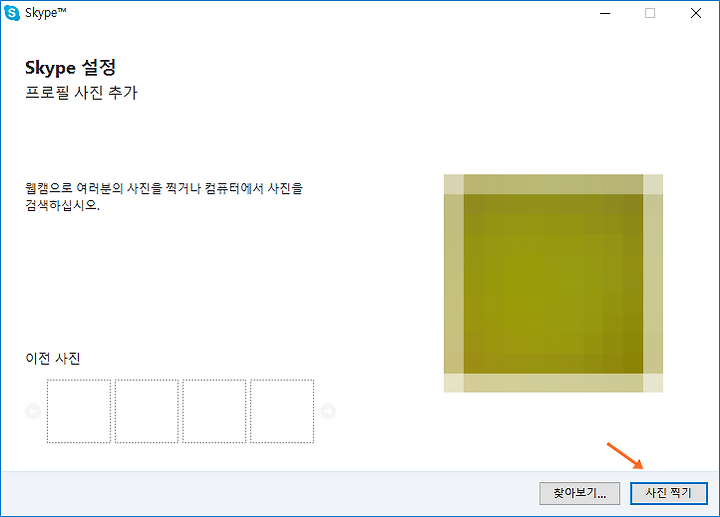Close the Skype setup window
720x517 pixels.
696,13
